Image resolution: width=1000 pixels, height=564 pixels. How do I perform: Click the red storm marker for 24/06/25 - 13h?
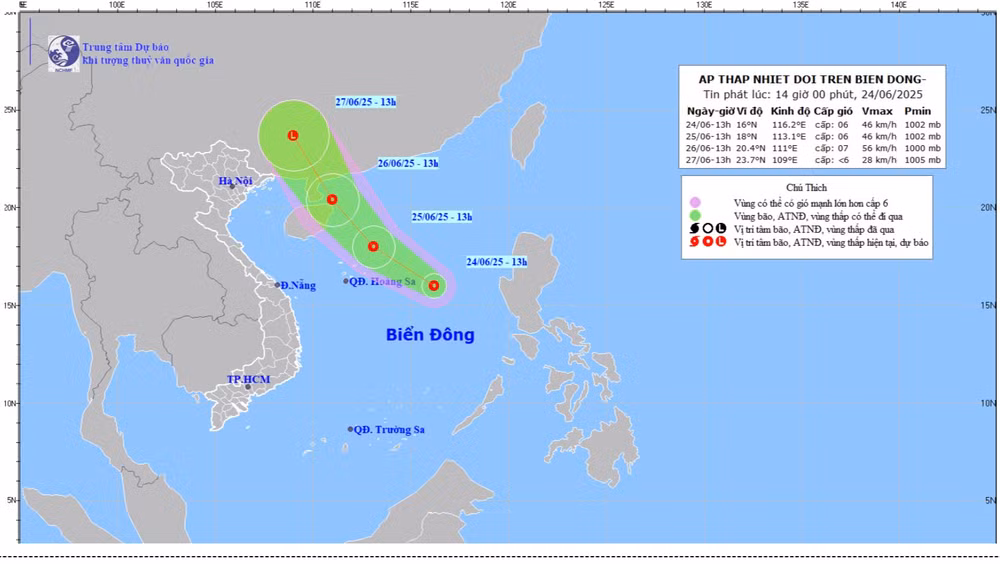(434, 285)
